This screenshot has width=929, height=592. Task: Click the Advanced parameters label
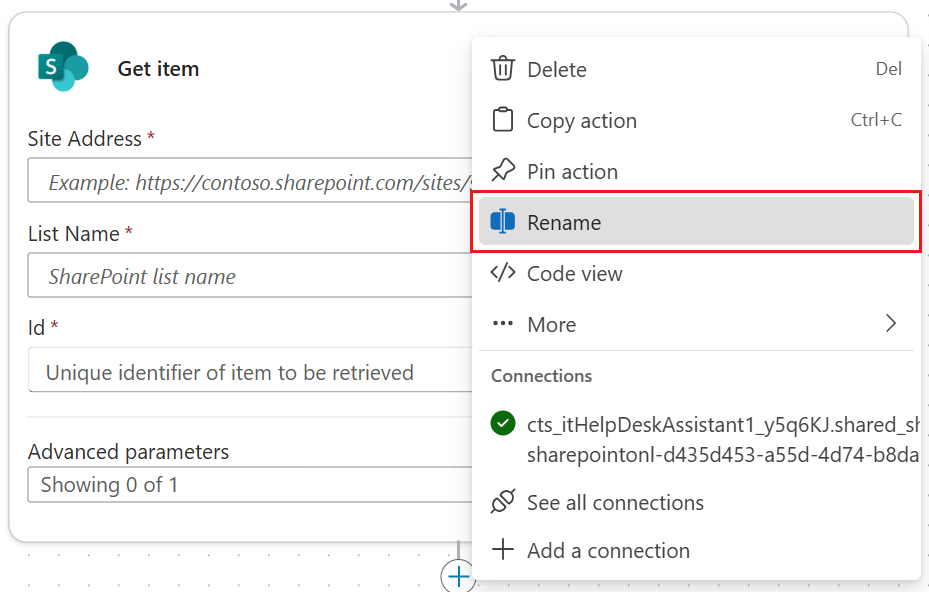(x=128, y=452)
